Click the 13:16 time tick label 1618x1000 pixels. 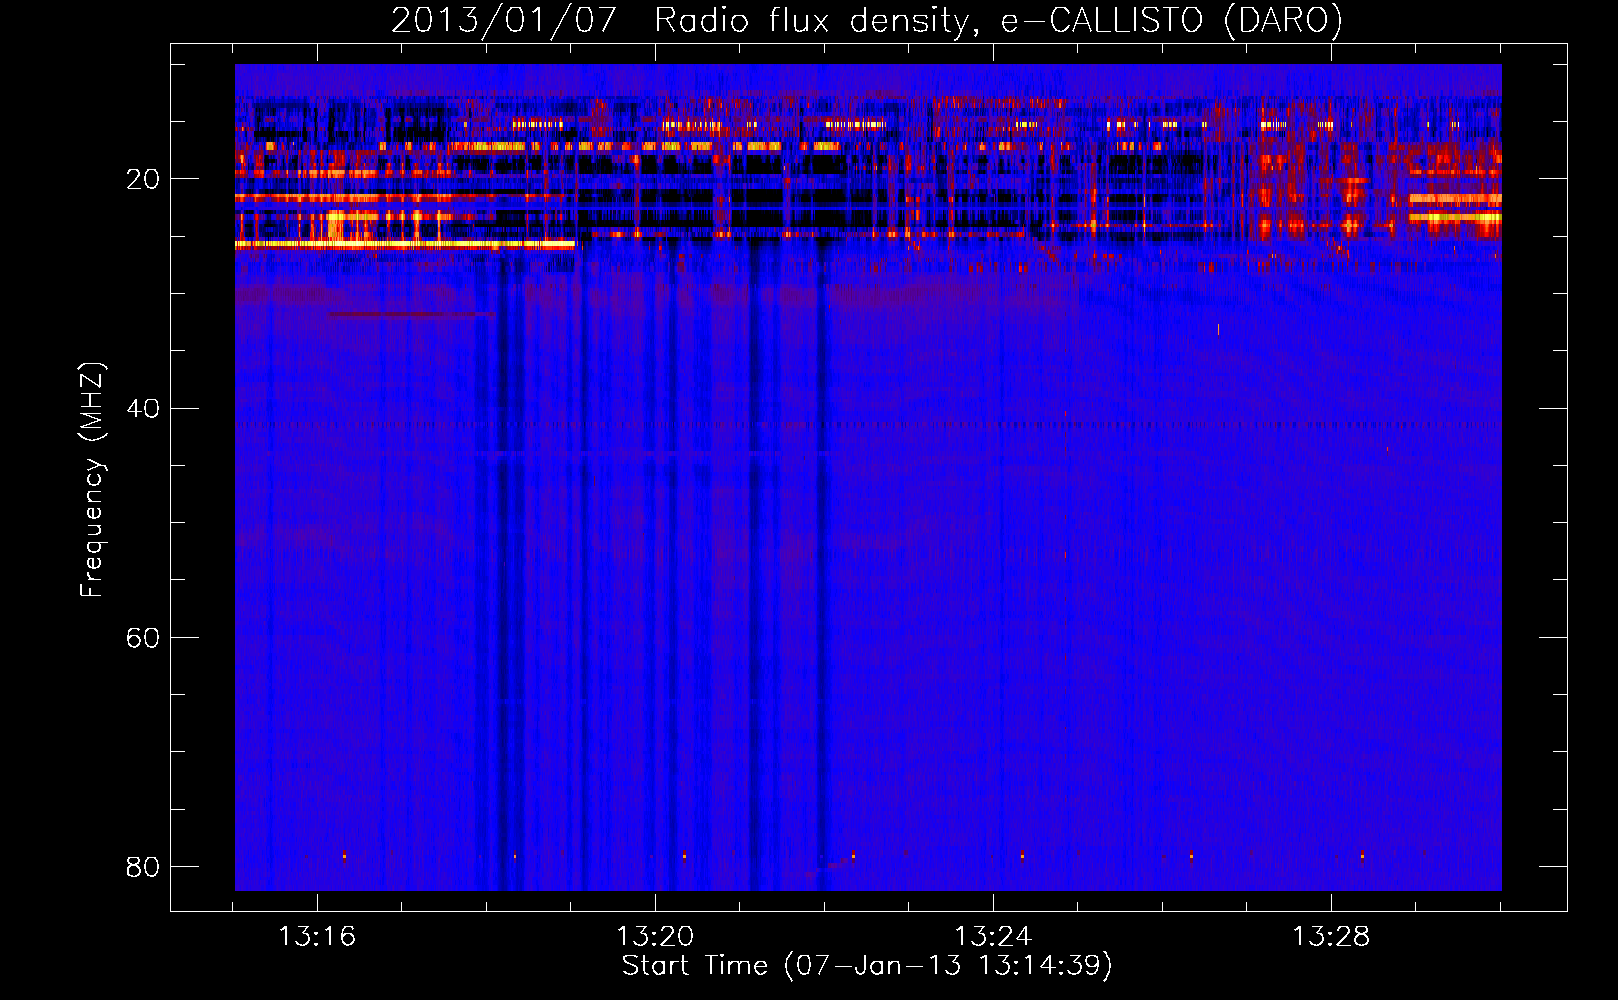click(317, 937)
